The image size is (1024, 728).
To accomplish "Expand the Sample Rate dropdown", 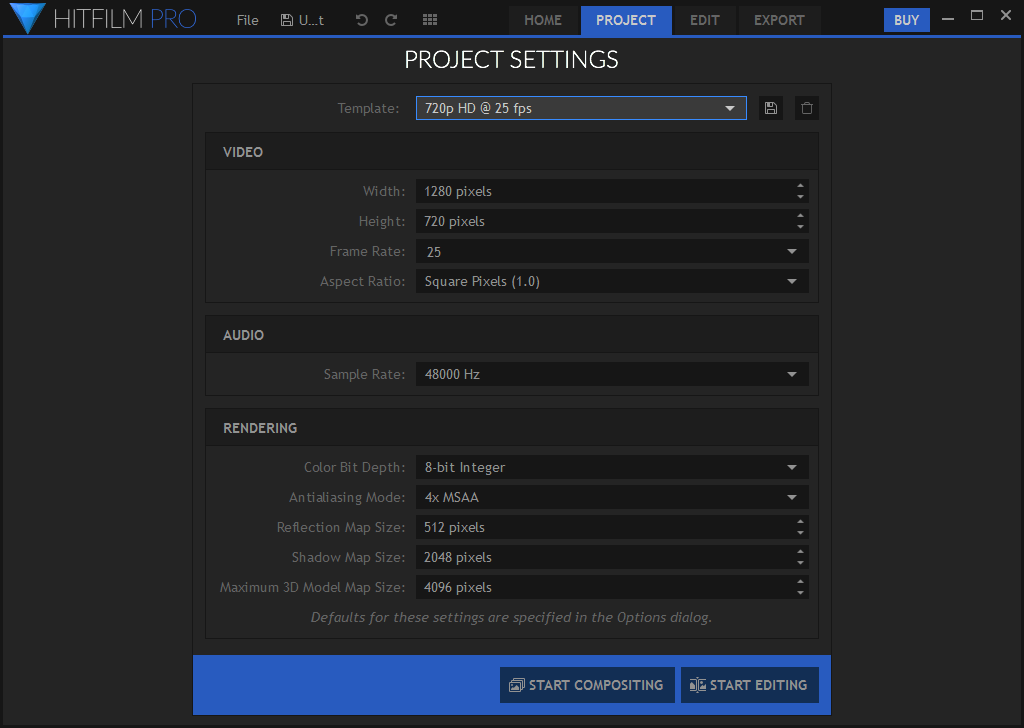I will pyautogui.click(x=612, y=375).
